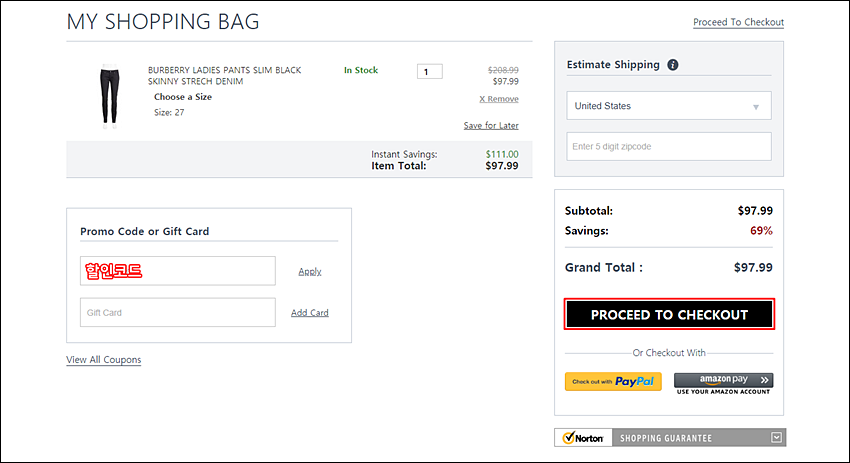The width and height of the screenshot is (850, 463).
Task: Expand the Norton Shopping Guarantee panel
Action: point(776,437)
